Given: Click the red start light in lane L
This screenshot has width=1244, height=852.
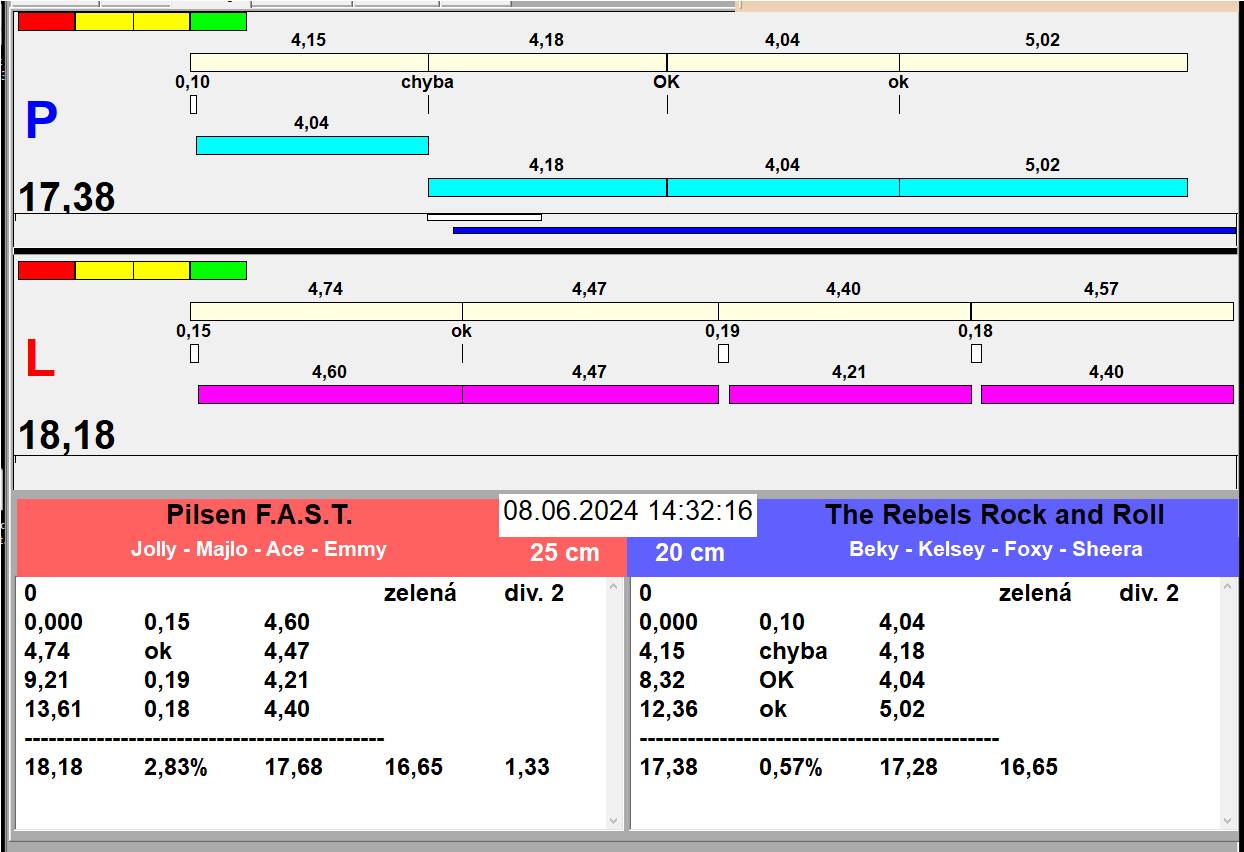Looking at the screenshot, I should [46, 270].
